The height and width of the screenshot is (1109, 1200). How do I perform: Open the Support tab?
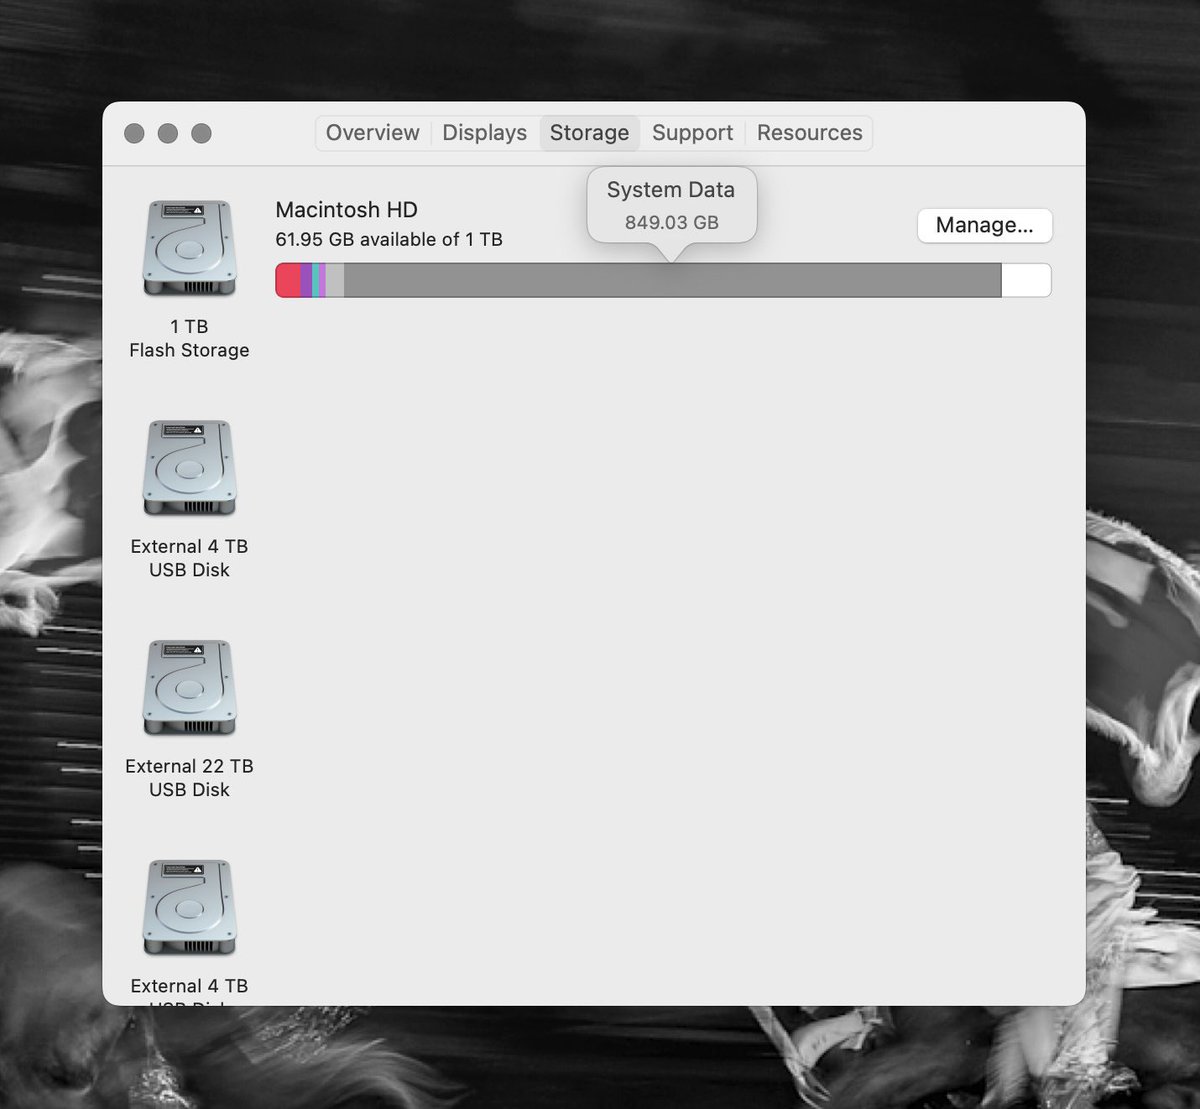(x=692, y=133)
